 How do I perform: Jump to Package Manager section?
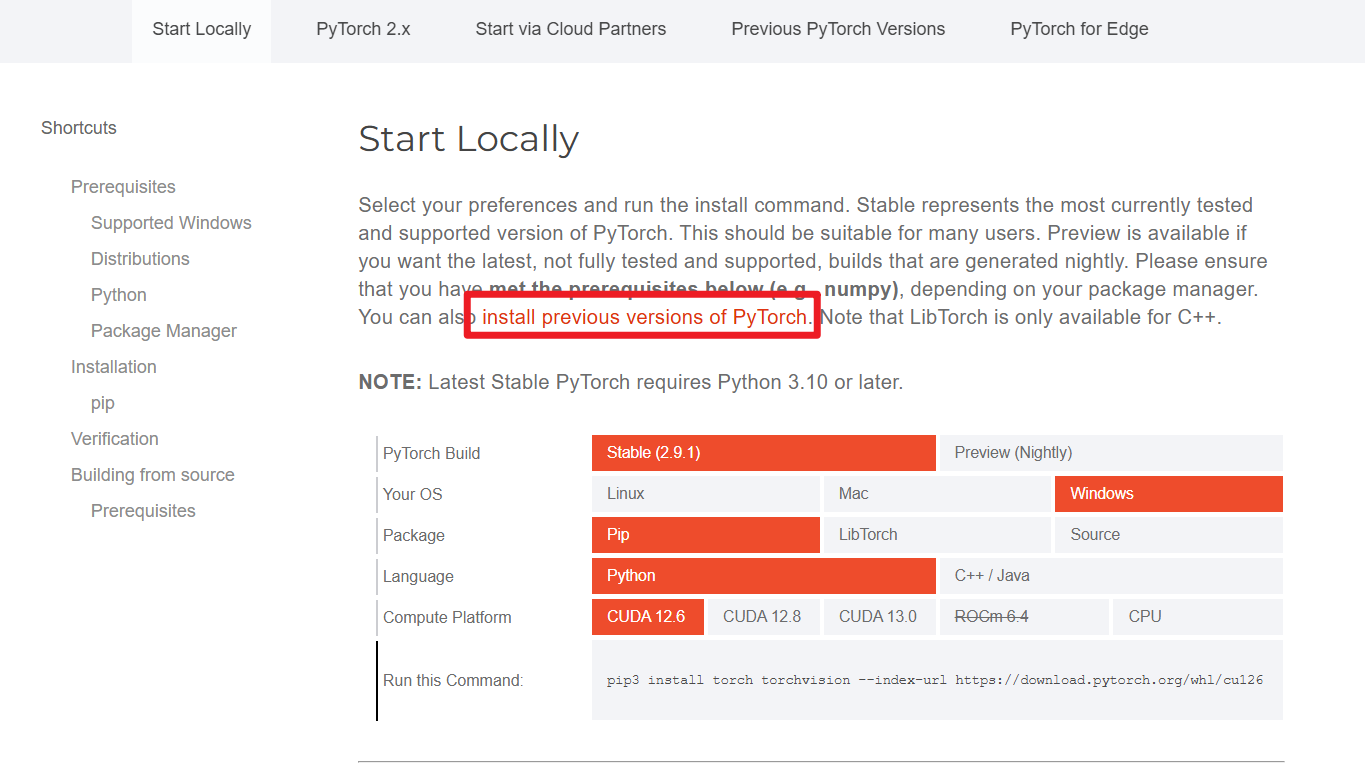click(164, 331)
